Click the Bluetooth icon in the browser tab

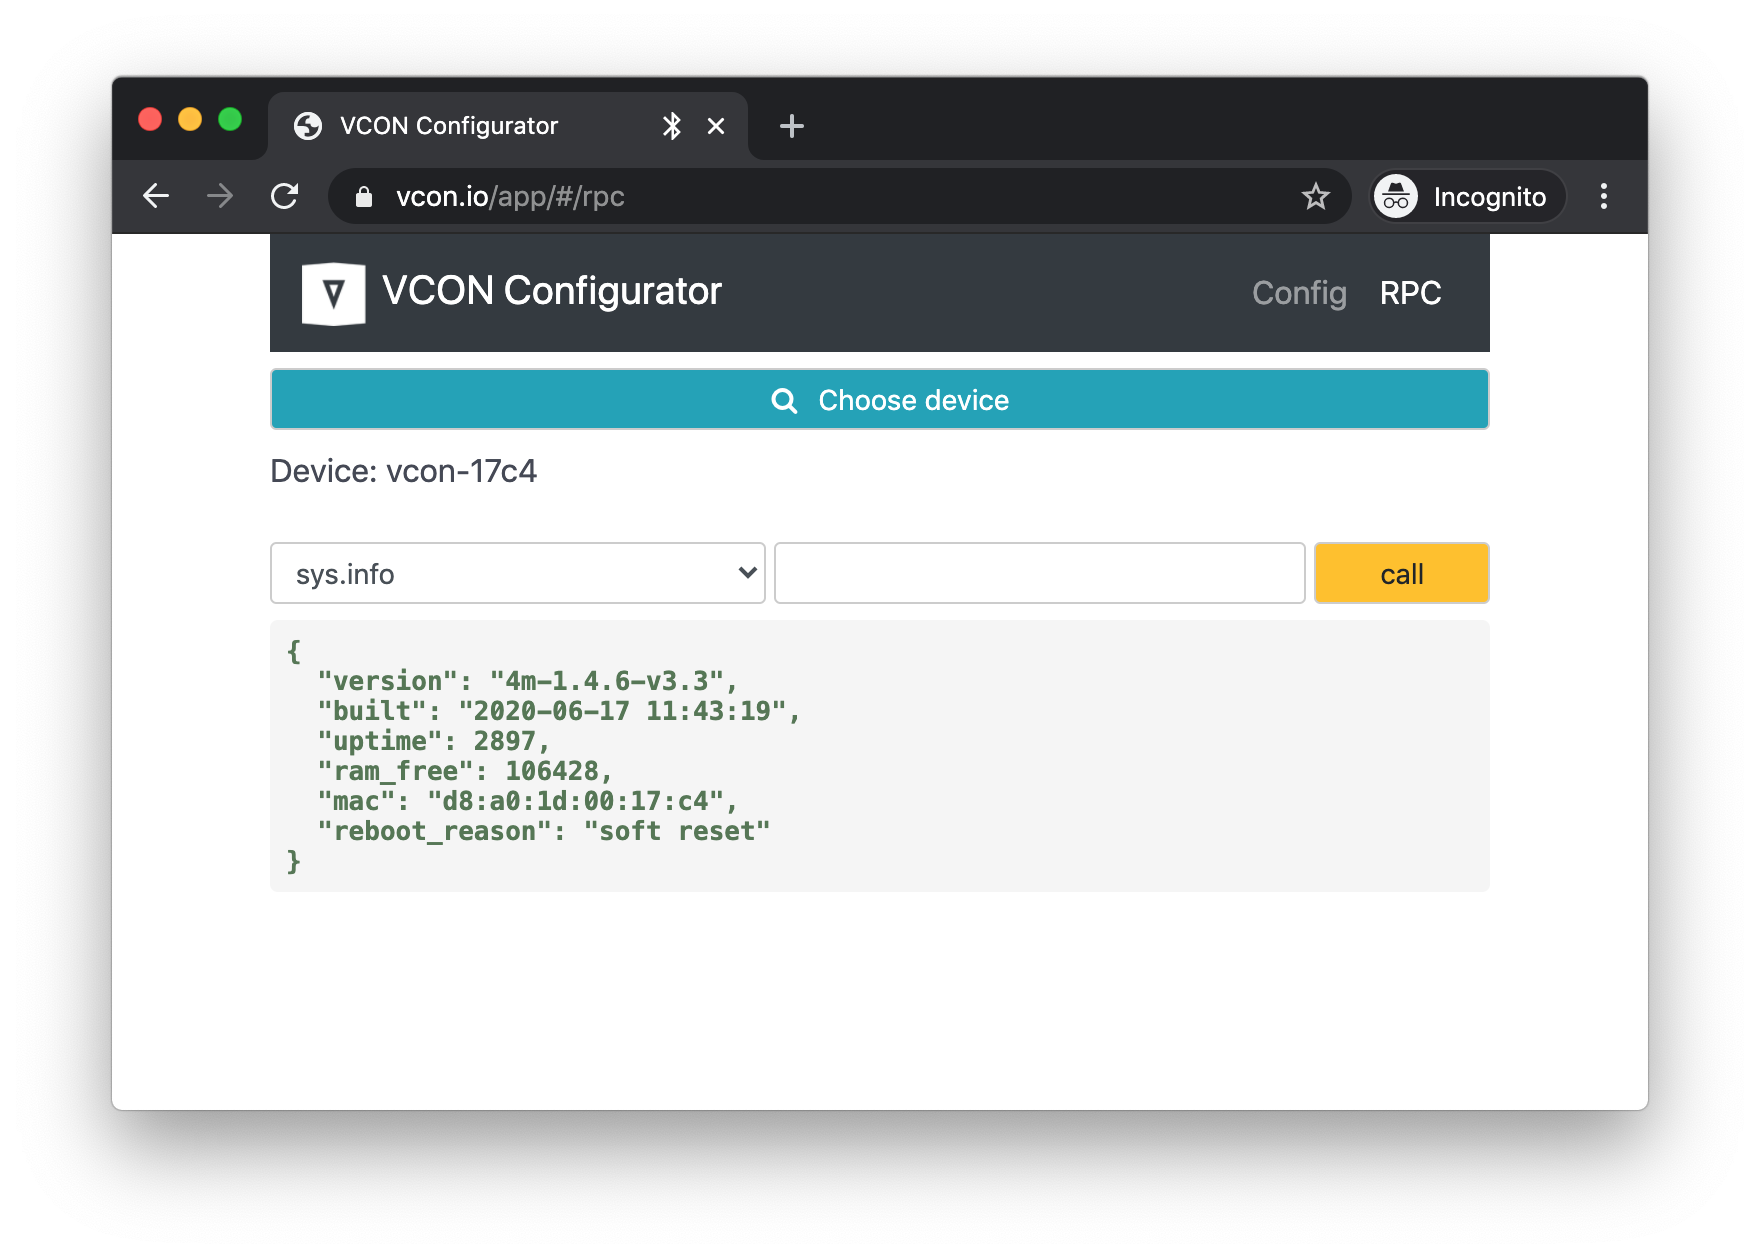click(671, 125)
